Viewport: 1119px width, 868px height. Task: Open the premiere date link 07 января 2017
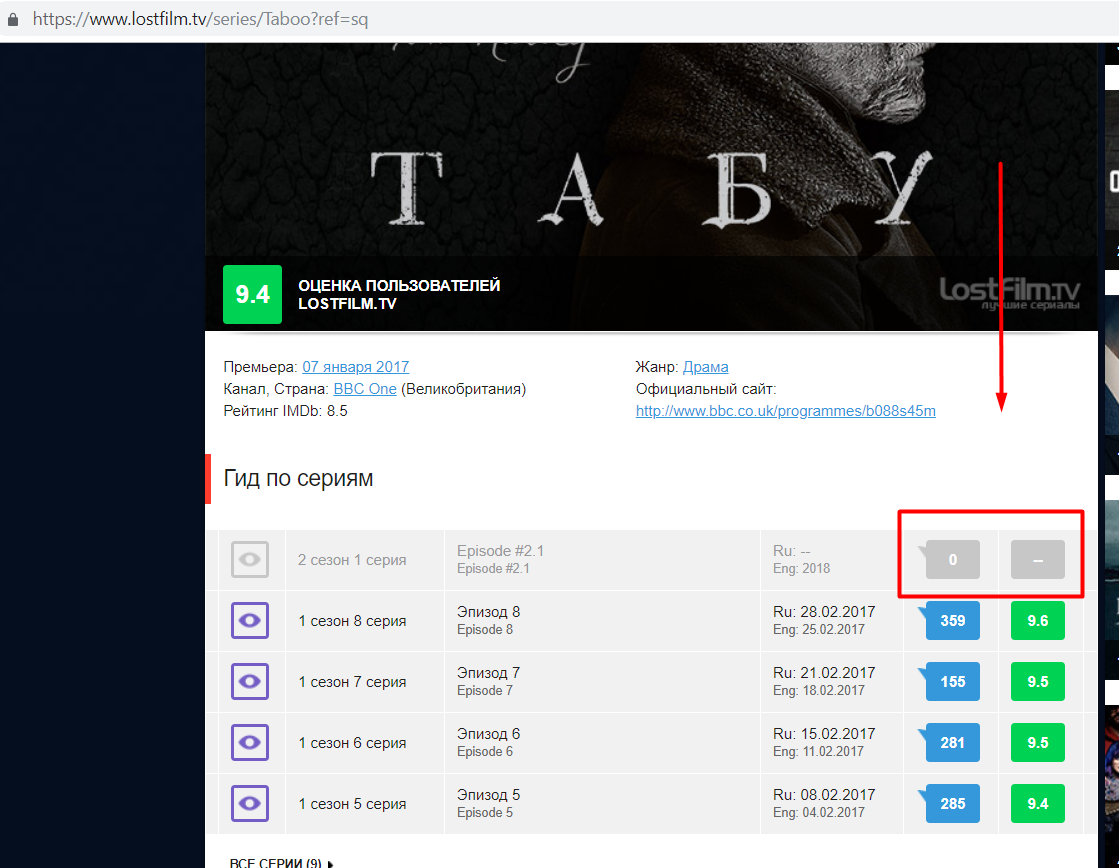355,367
